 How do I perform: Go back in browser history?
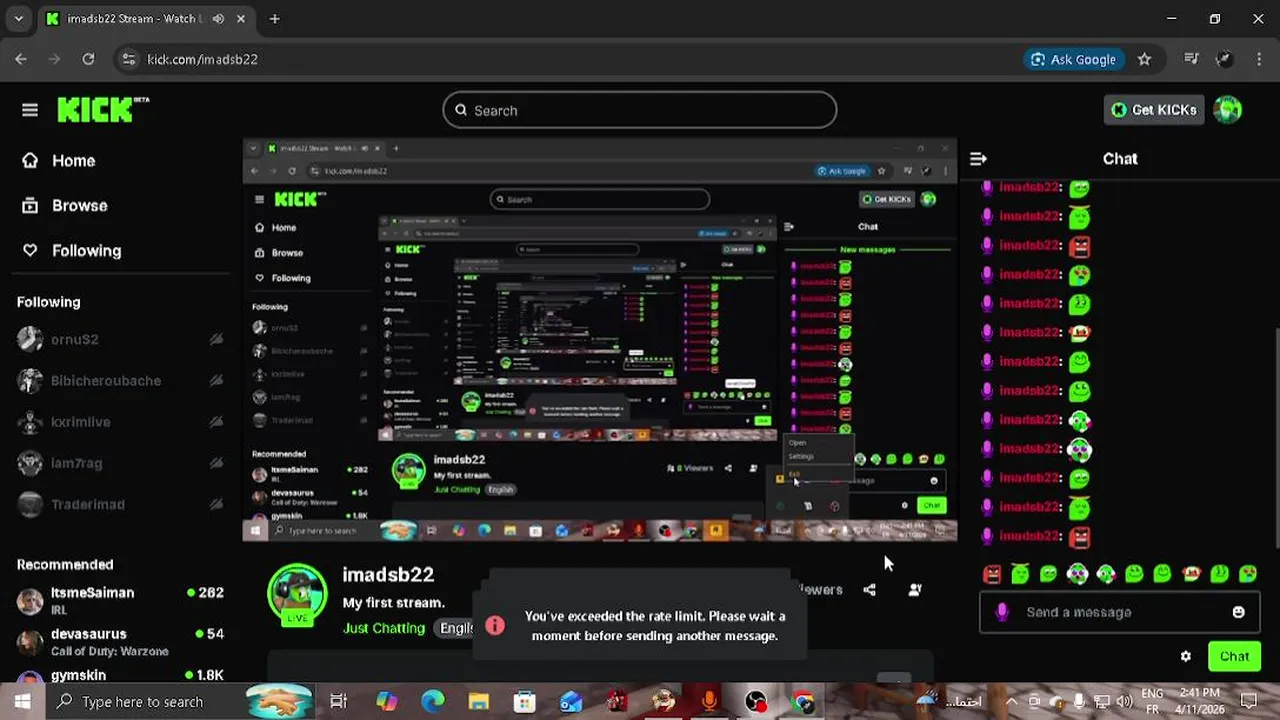(21, 59)
